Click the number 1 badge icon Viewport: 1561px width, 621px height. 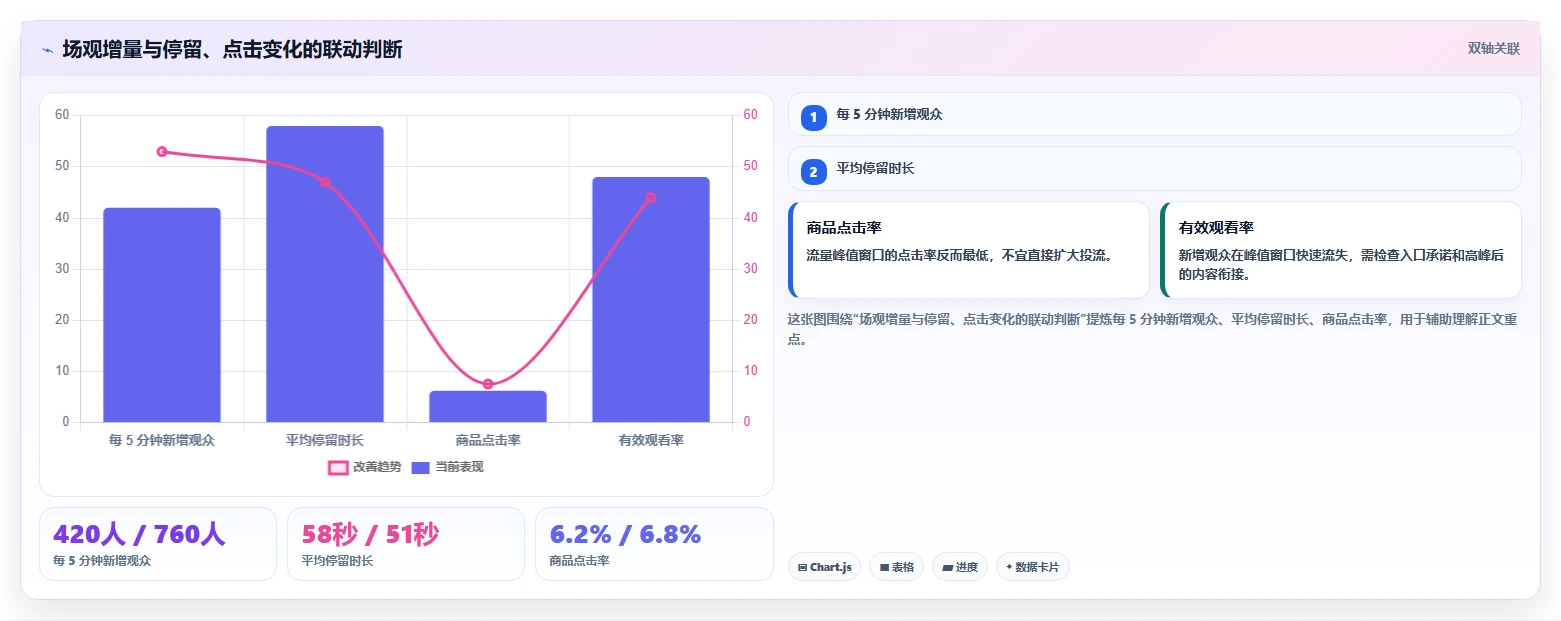point(813,116)
